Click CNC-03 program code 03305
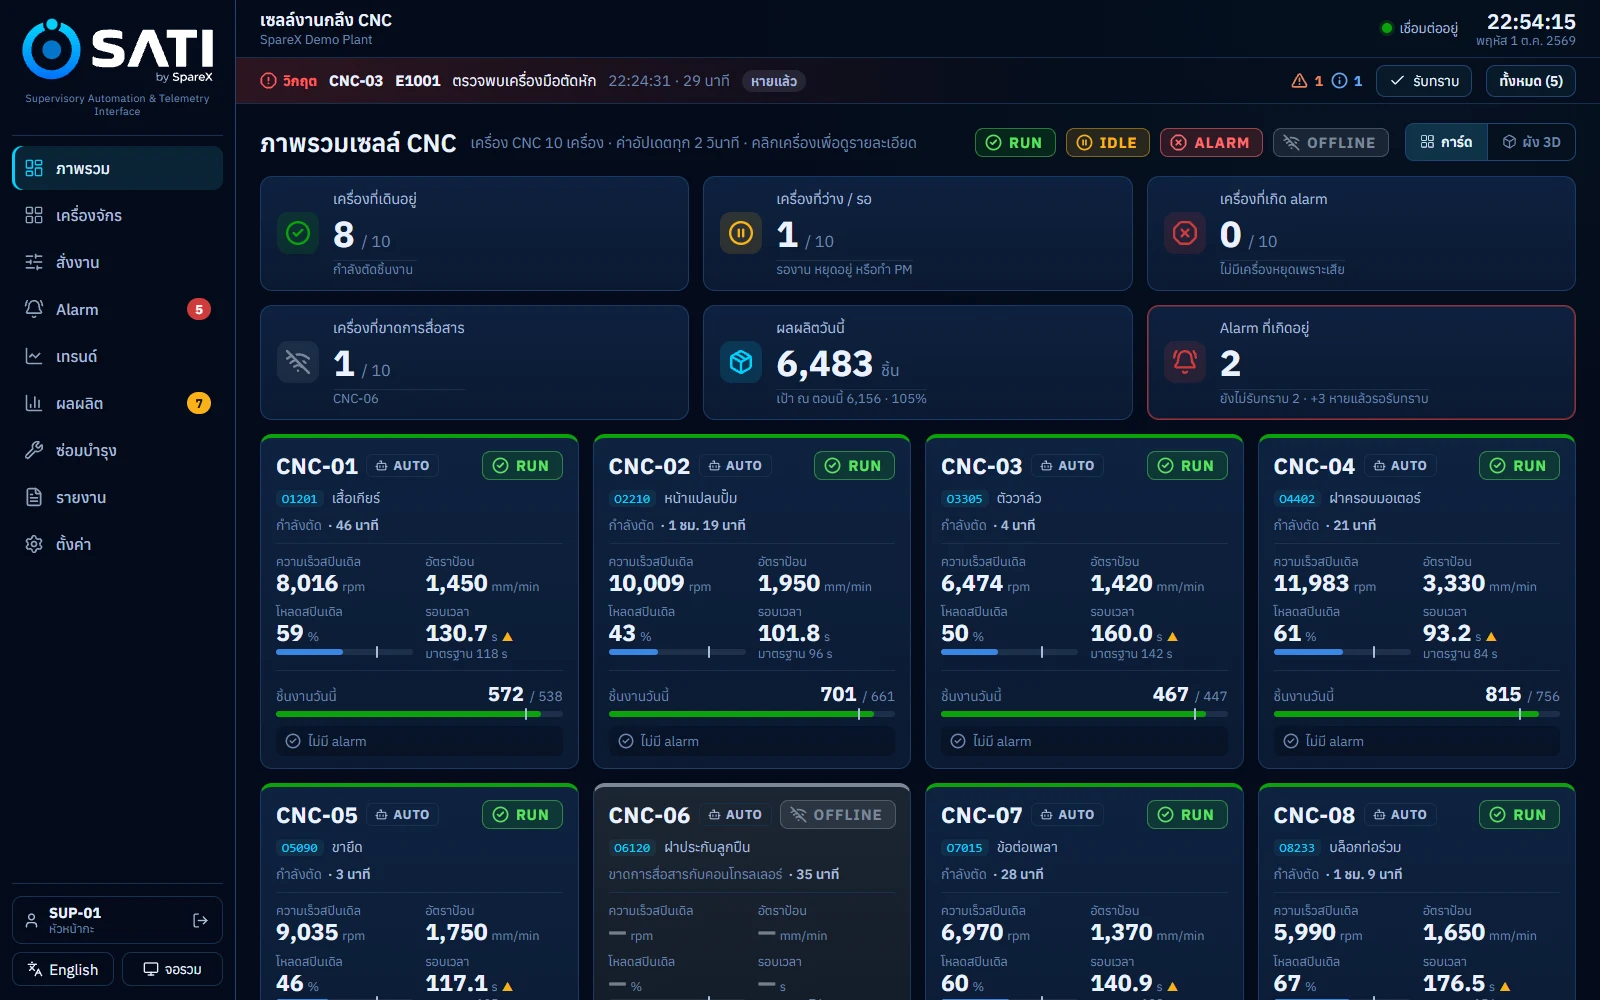The width and height of the screenshot is (1600, 1000). [964, 499]
